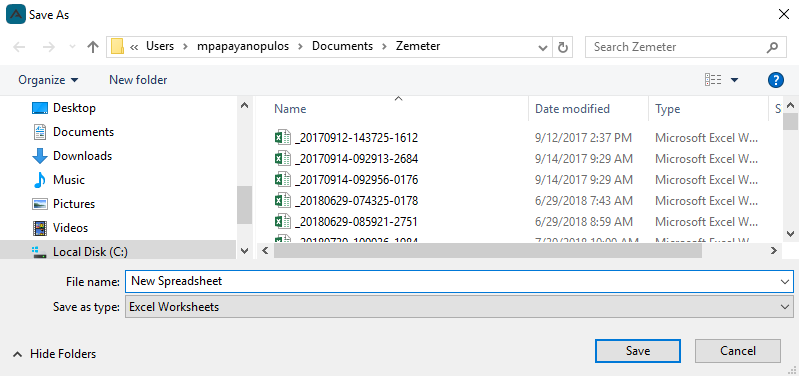Select file _20180629-074325-0178
Screen dimensions: 799x376
[356, 201]
